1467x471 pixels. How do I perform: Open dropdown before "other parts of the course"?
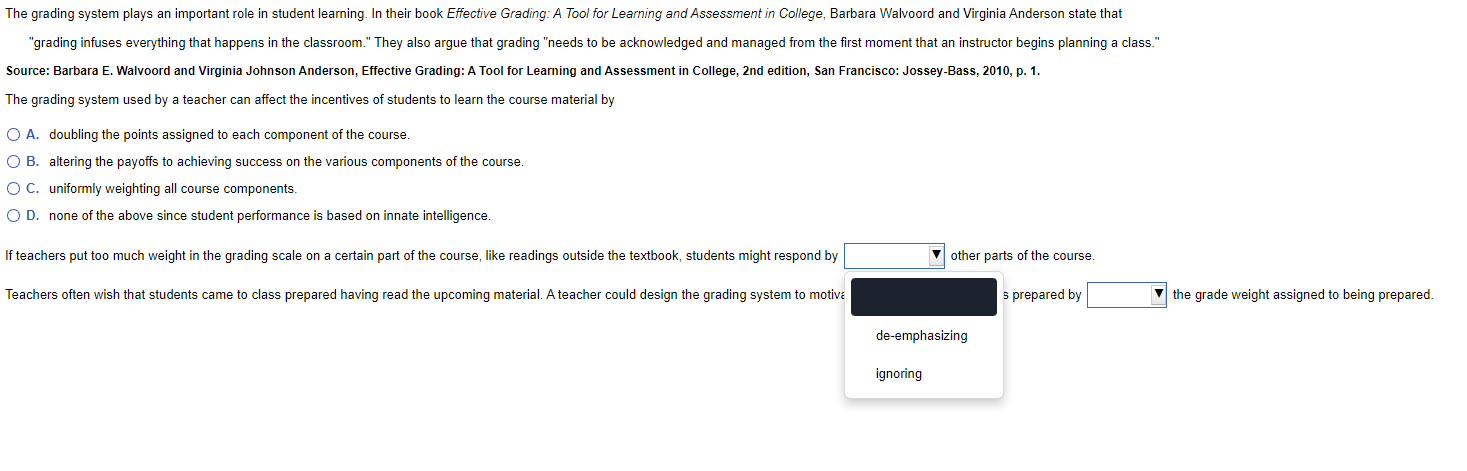[x=894, y=256]
